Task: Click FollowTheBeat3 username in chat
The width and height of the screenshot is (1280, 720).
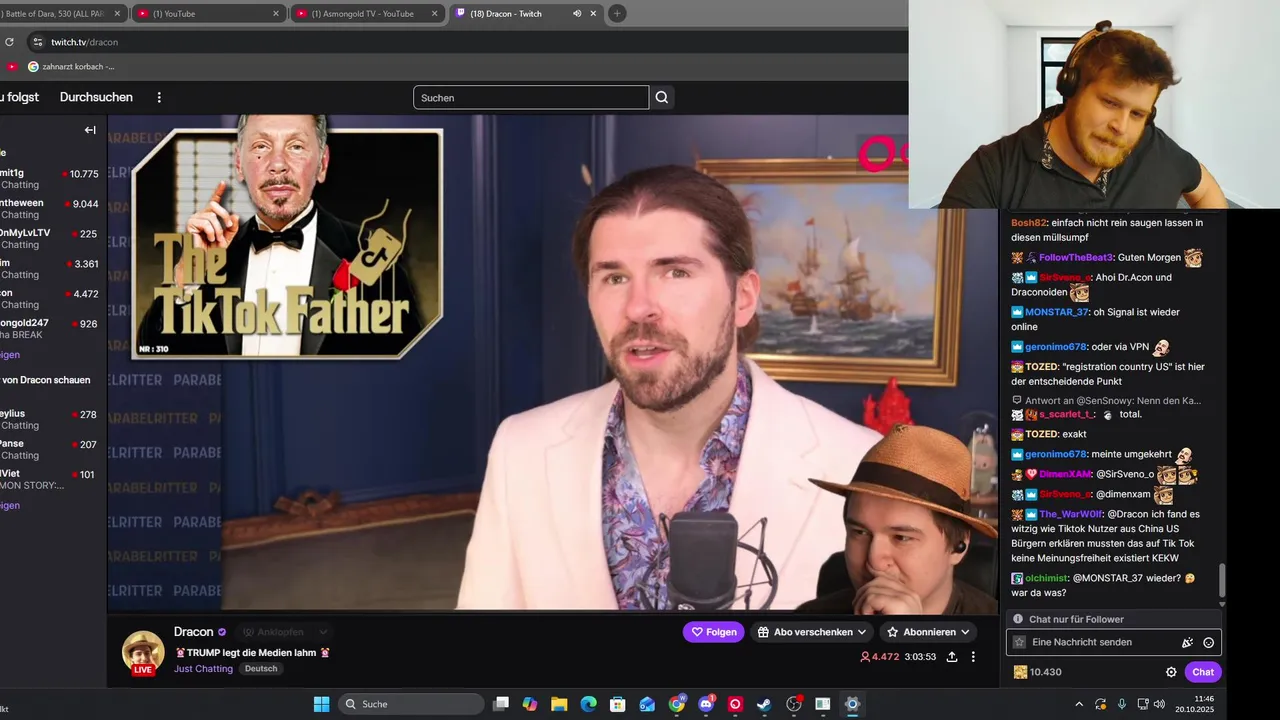Action: pyautogui.click(x=1075, y=258)
